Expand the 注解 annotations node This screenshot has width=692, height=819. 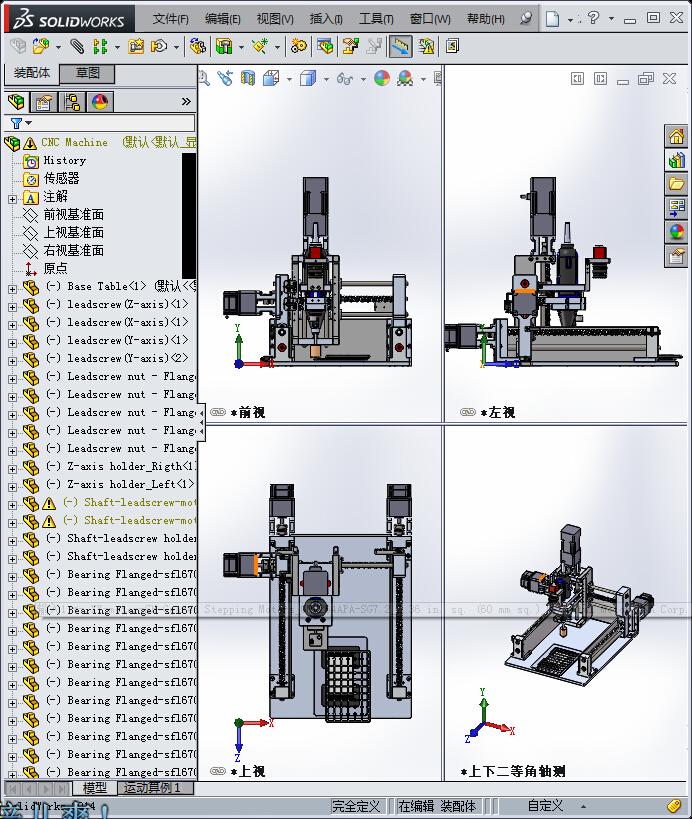pos(12,199)
